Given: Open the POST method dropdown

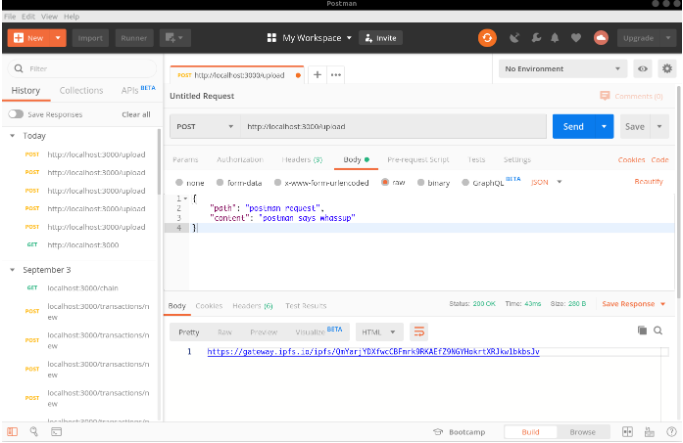Looking at the screenshot, I should (205, 126).
